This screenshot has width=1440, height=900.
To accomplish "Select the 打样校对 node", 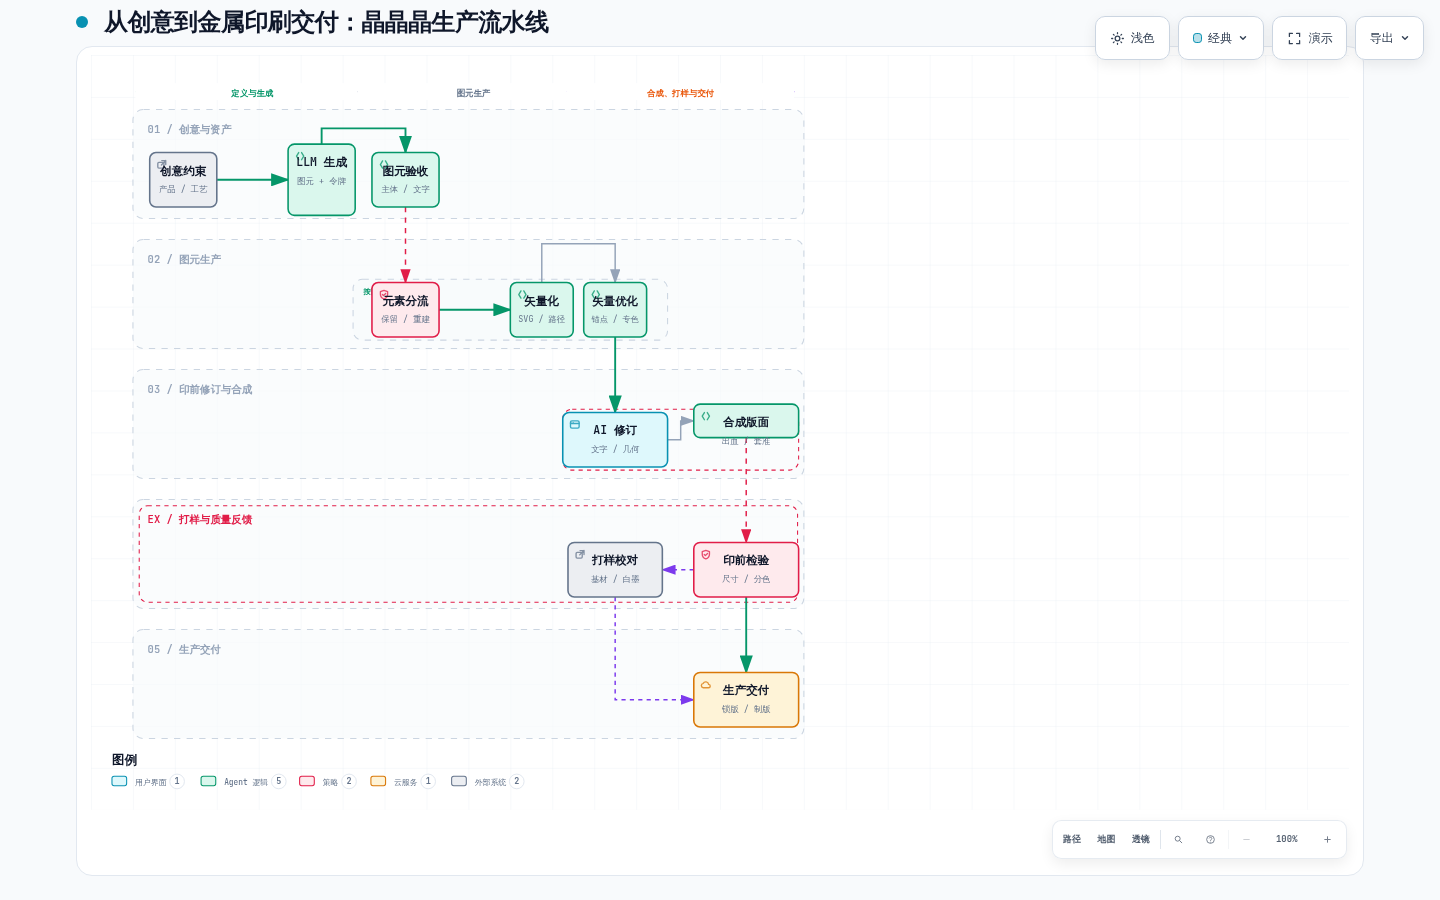I will tap(615, 570).
